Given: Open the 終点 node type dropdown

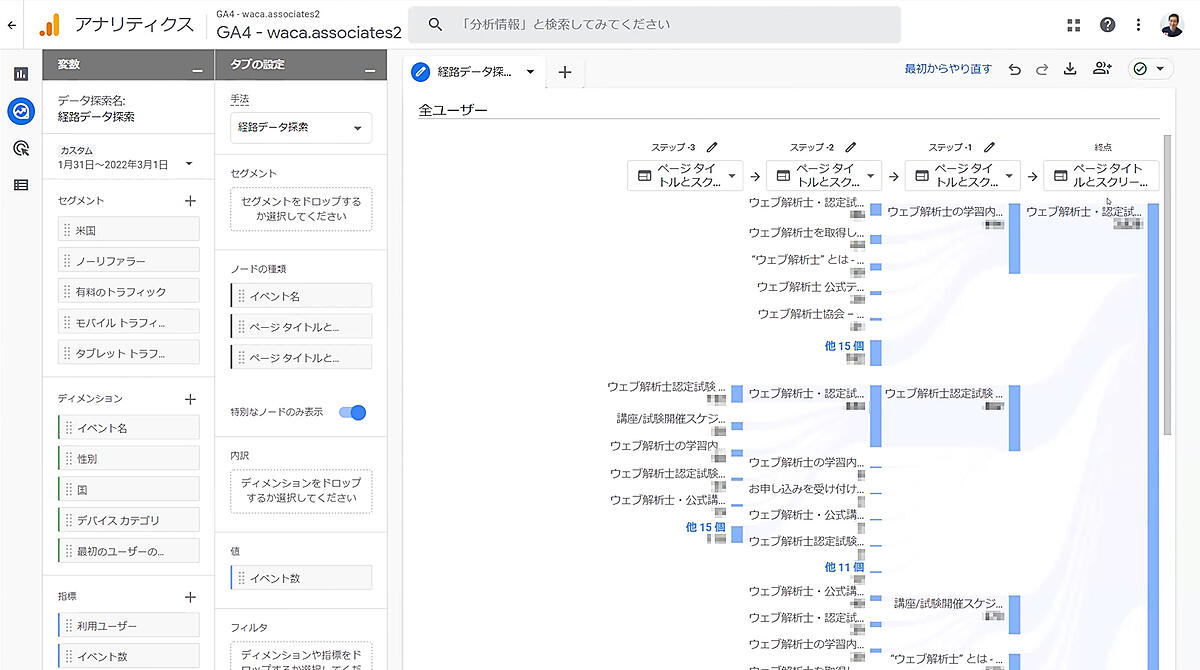Looking at the screenshot, I should [1100, 176].
